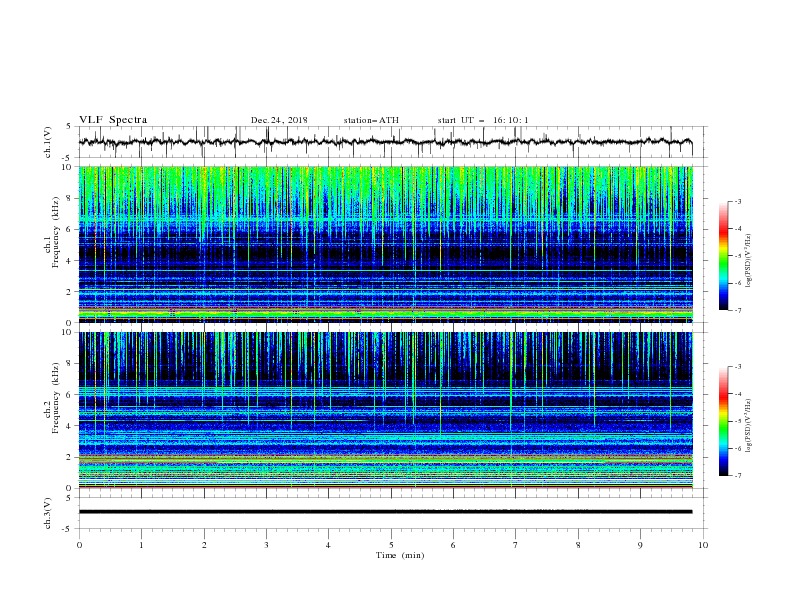Click the ch.1 spectrogram panel
The image size is (792, 612).
pos(386,244)
